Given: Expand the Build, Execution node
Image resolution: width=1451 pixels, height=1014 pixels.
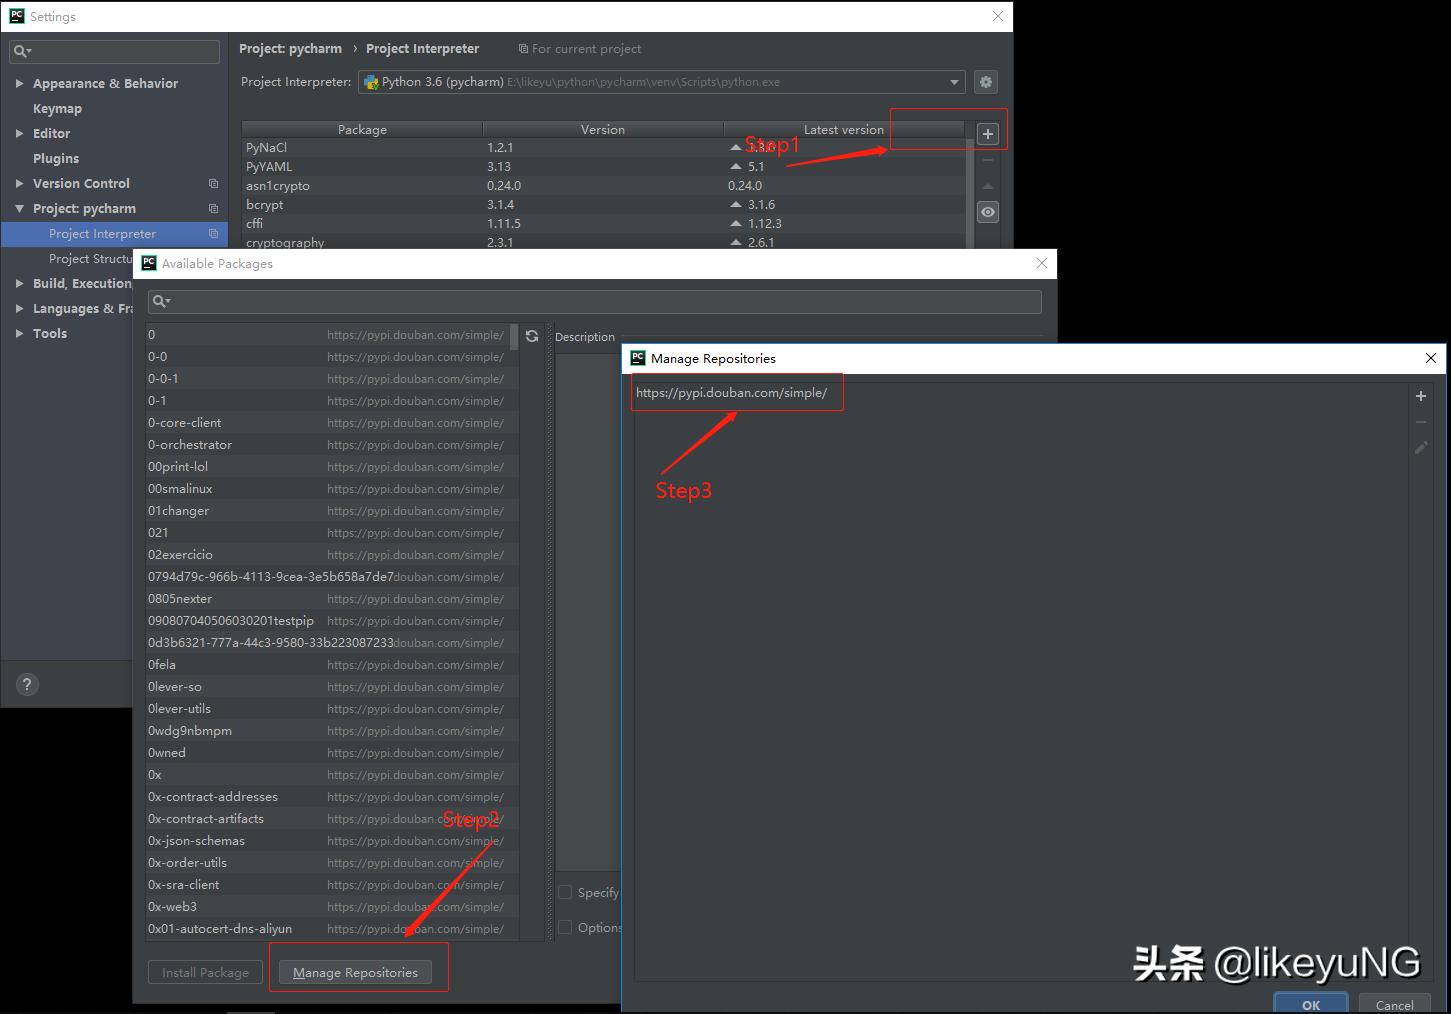Looking at the screenshot, I should click(x=19, y=283).
